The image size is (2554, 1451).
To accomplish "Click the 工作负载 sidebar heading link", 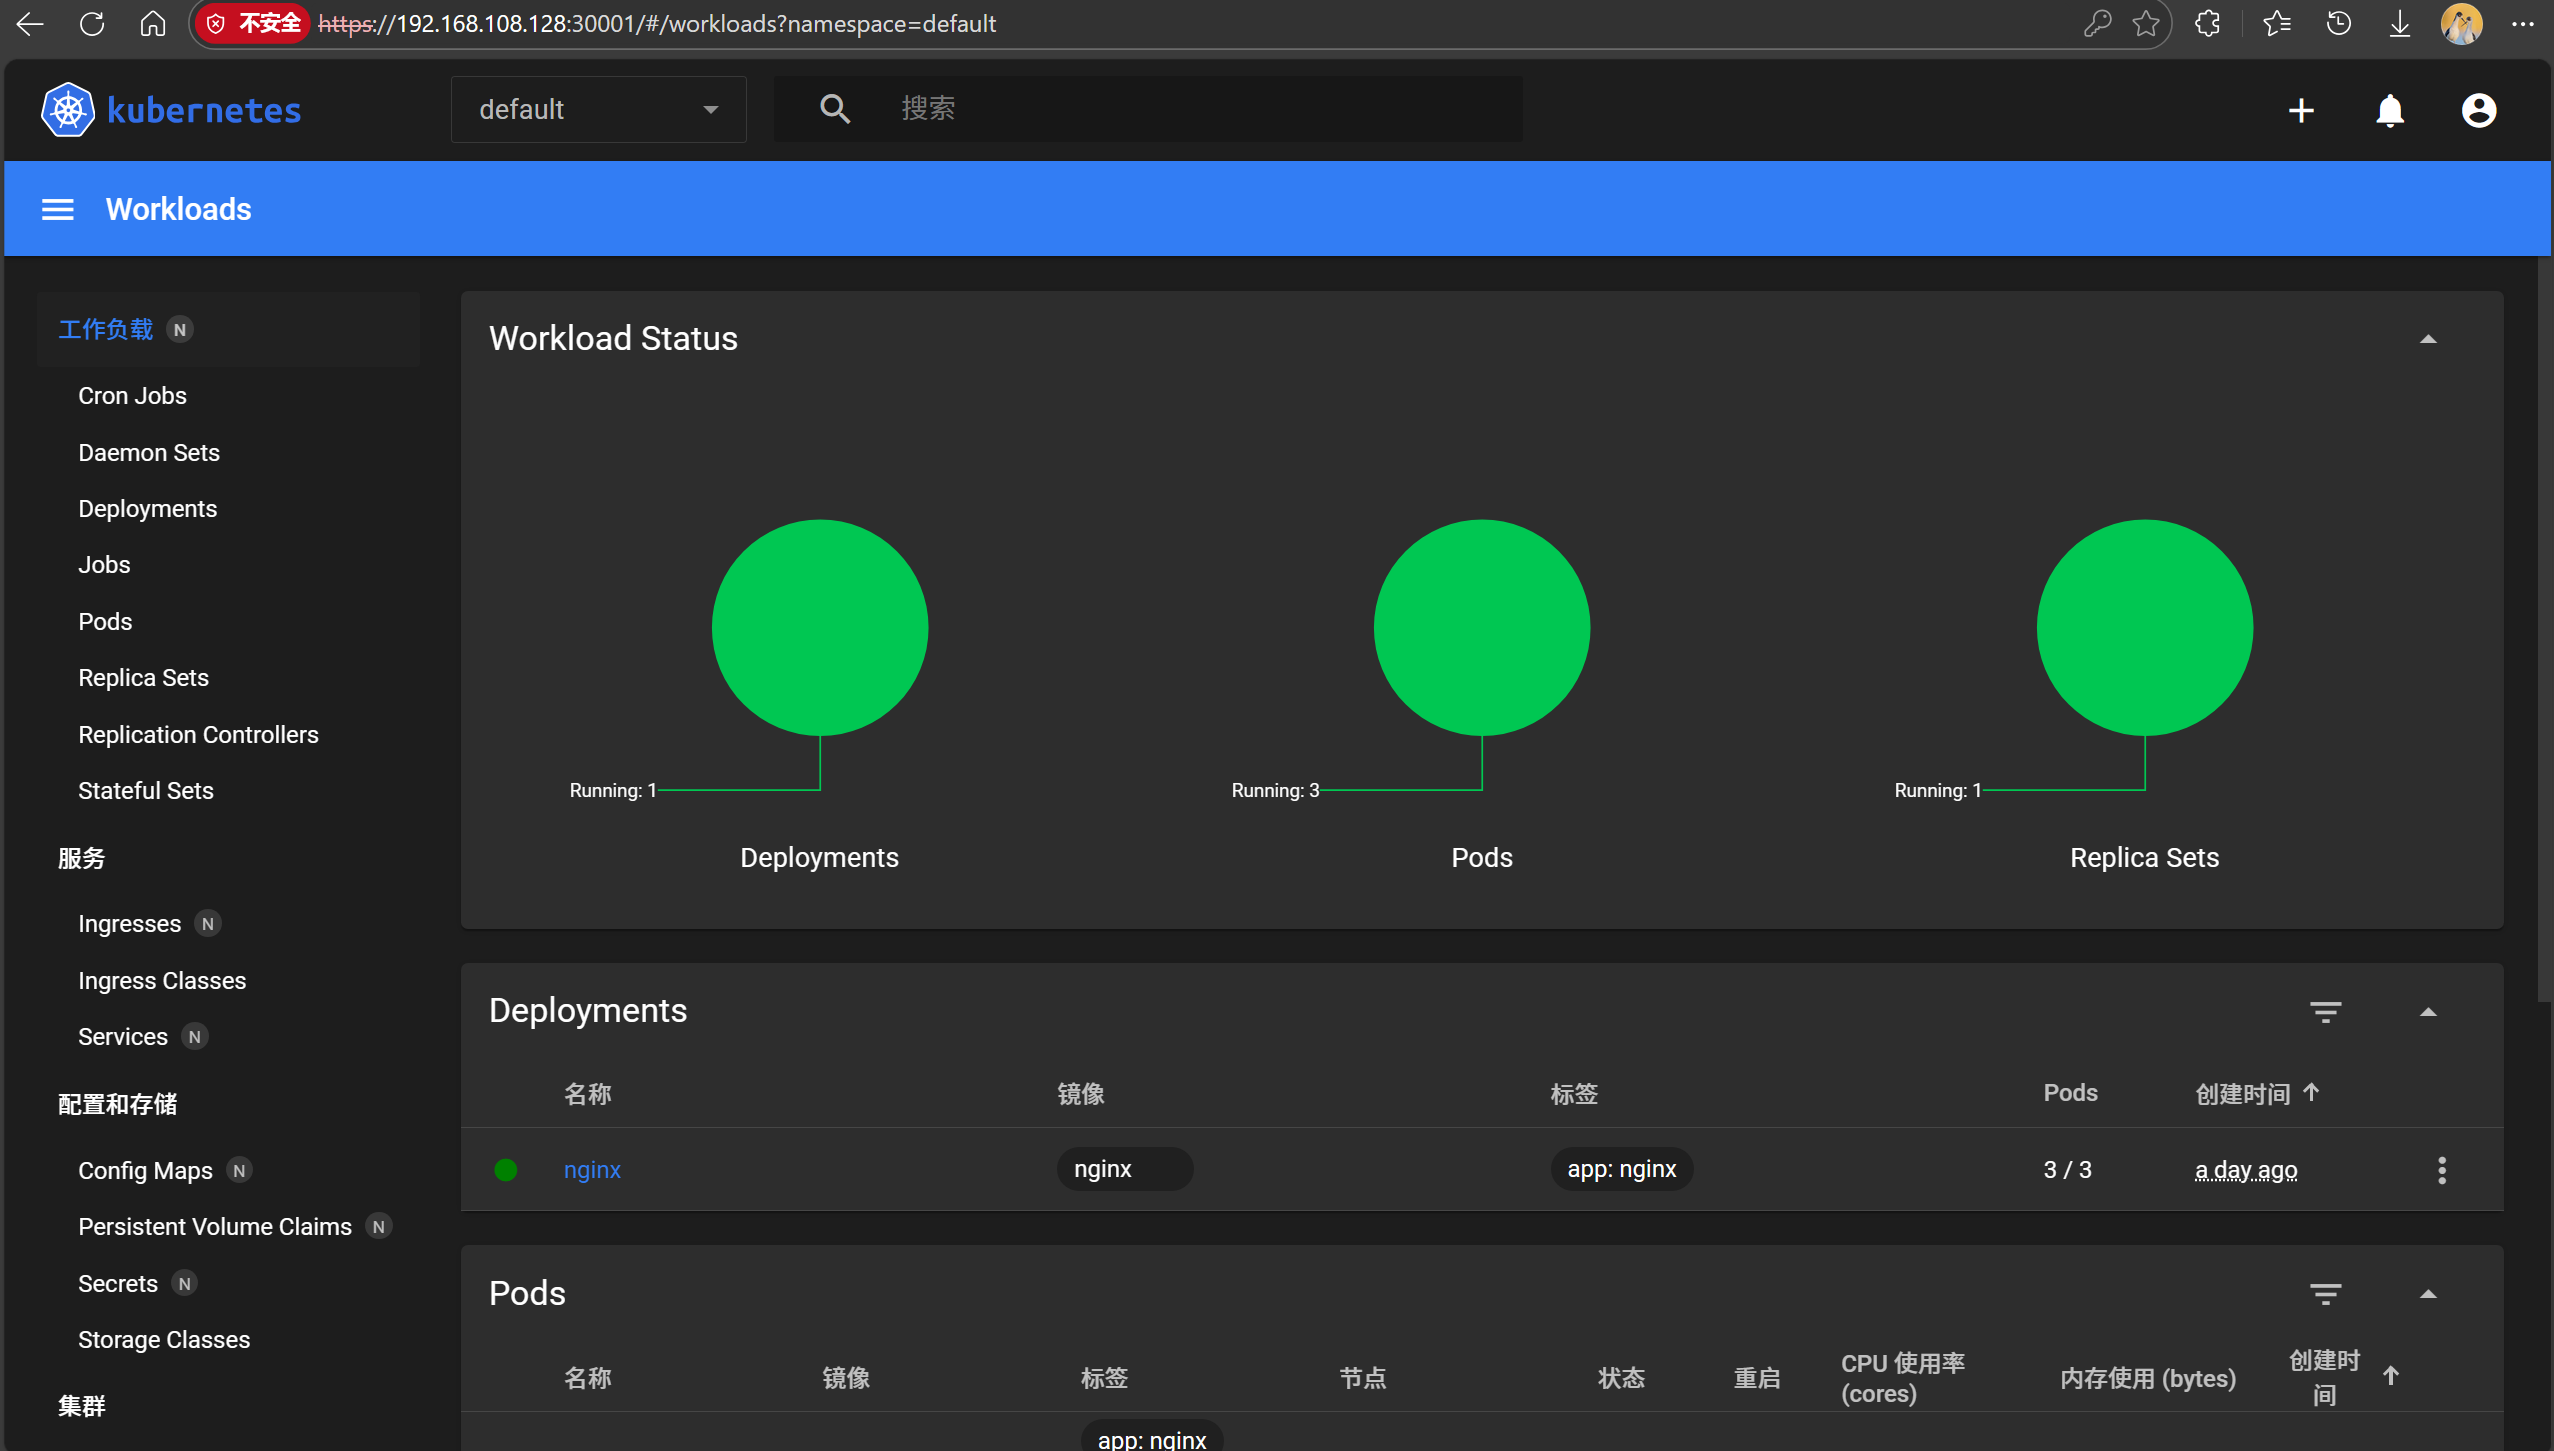I will pos(105,329).
